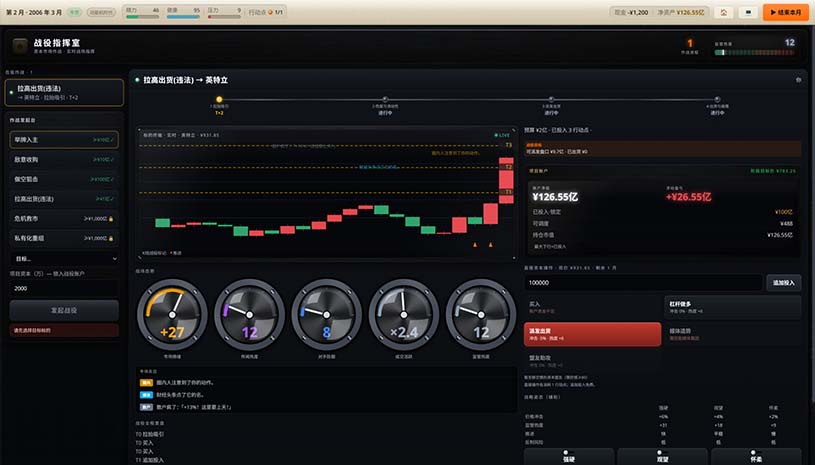Click the red 压力 stress bar

coord(224,17)
